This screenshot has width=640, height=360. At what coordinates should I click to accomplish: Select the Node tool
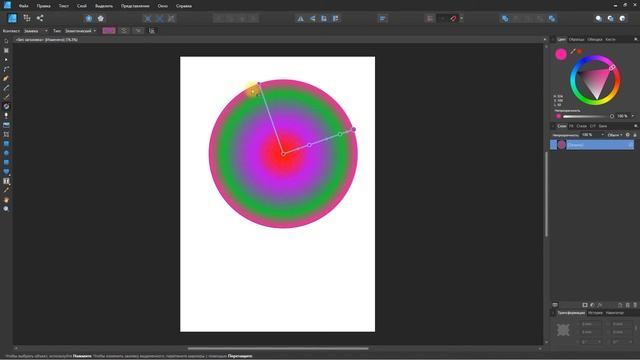6,60
